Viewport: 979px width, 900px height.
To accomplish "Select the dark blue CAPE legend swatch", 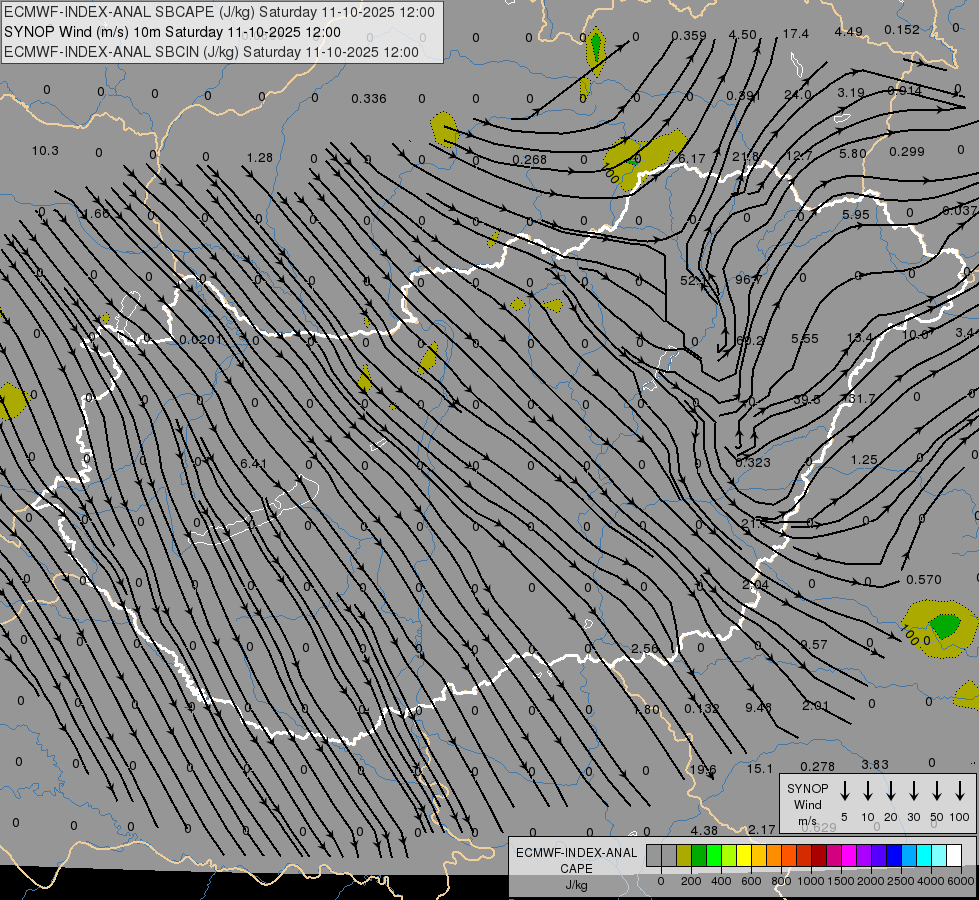I will pos(894,855).
